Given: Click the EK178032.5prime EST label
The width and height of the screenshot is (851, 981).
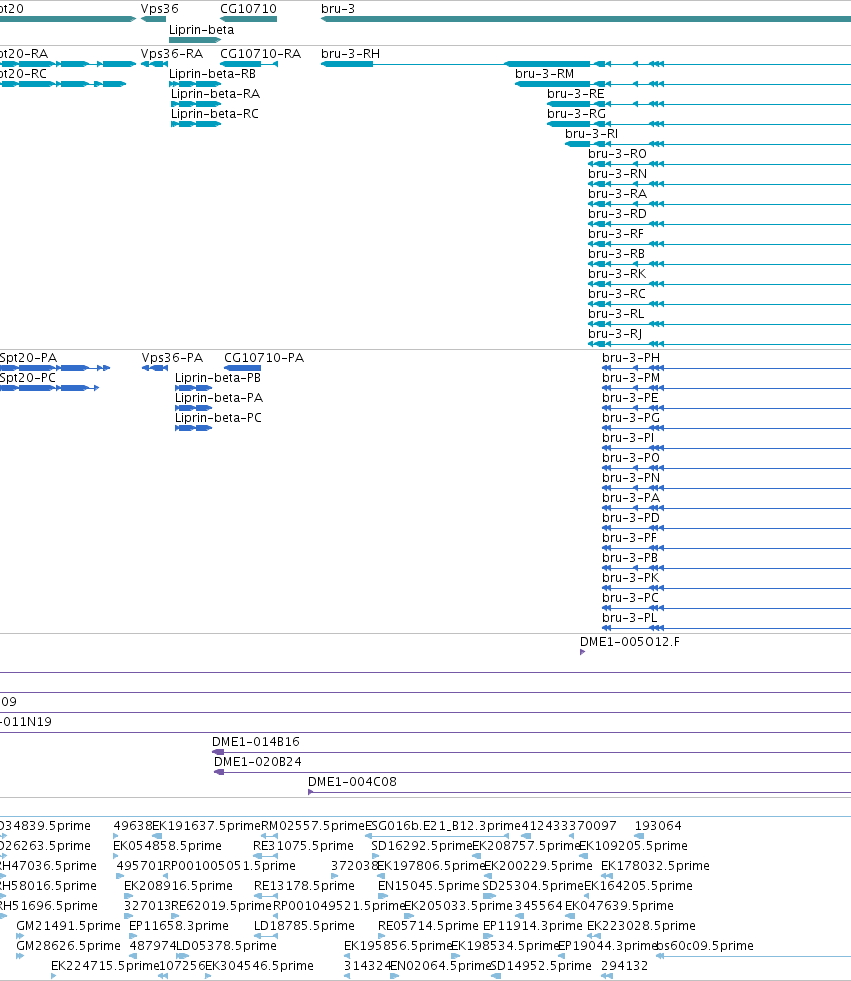Looking at the screenshot, I should 655,866.
